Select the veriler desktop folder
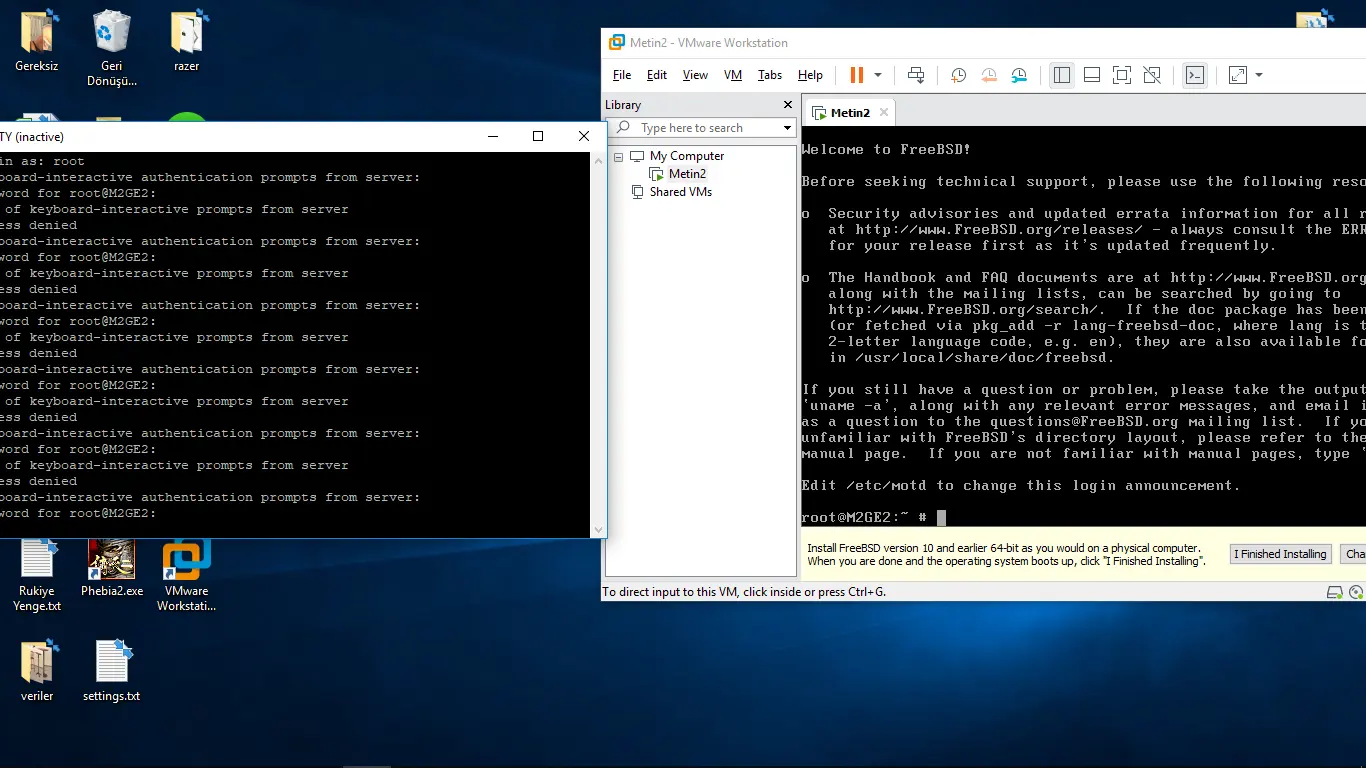 pyautogui.click(x=37, y=671)
